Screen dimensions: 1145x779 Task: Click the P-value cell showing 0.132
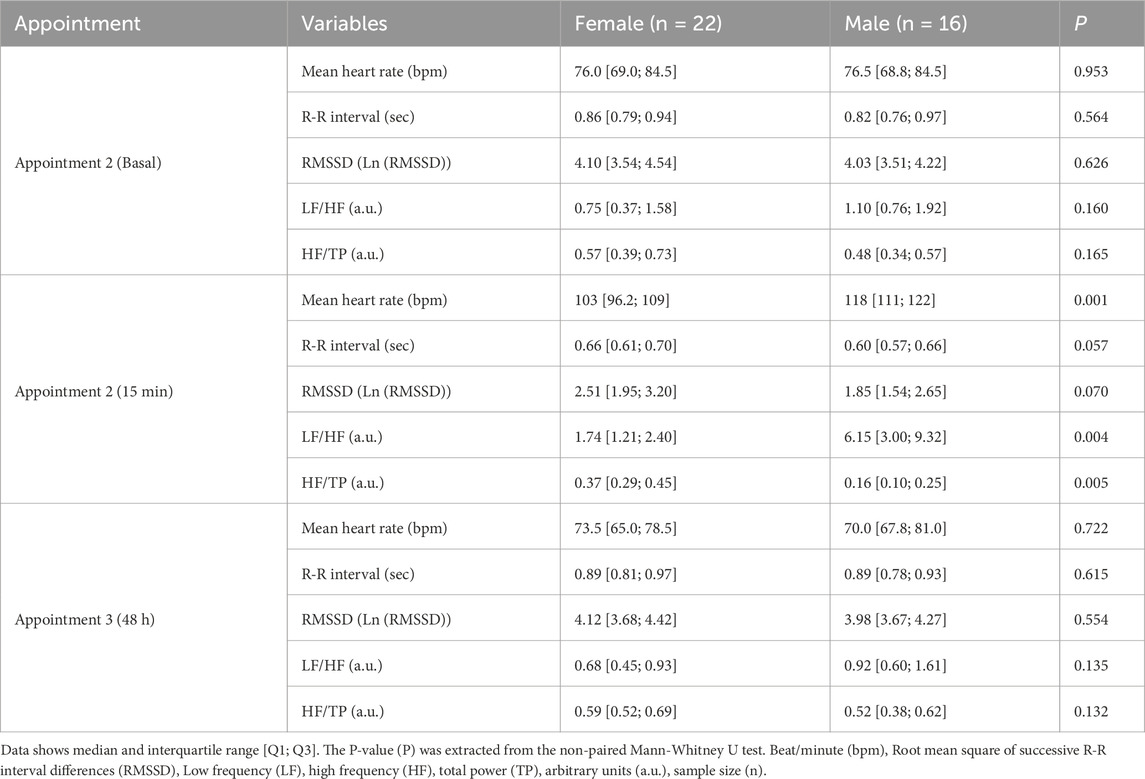[1092, 712]
